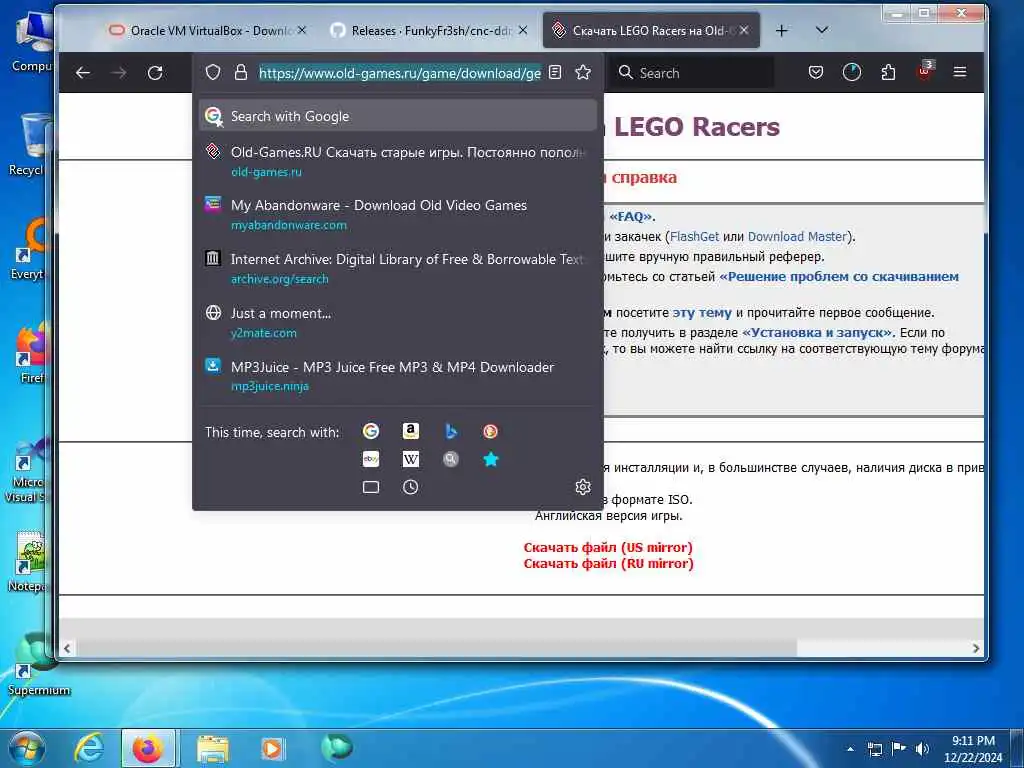Screen dimensions: 1024x768
Task: Open the Download Master link
Action: tap(797, 236)
